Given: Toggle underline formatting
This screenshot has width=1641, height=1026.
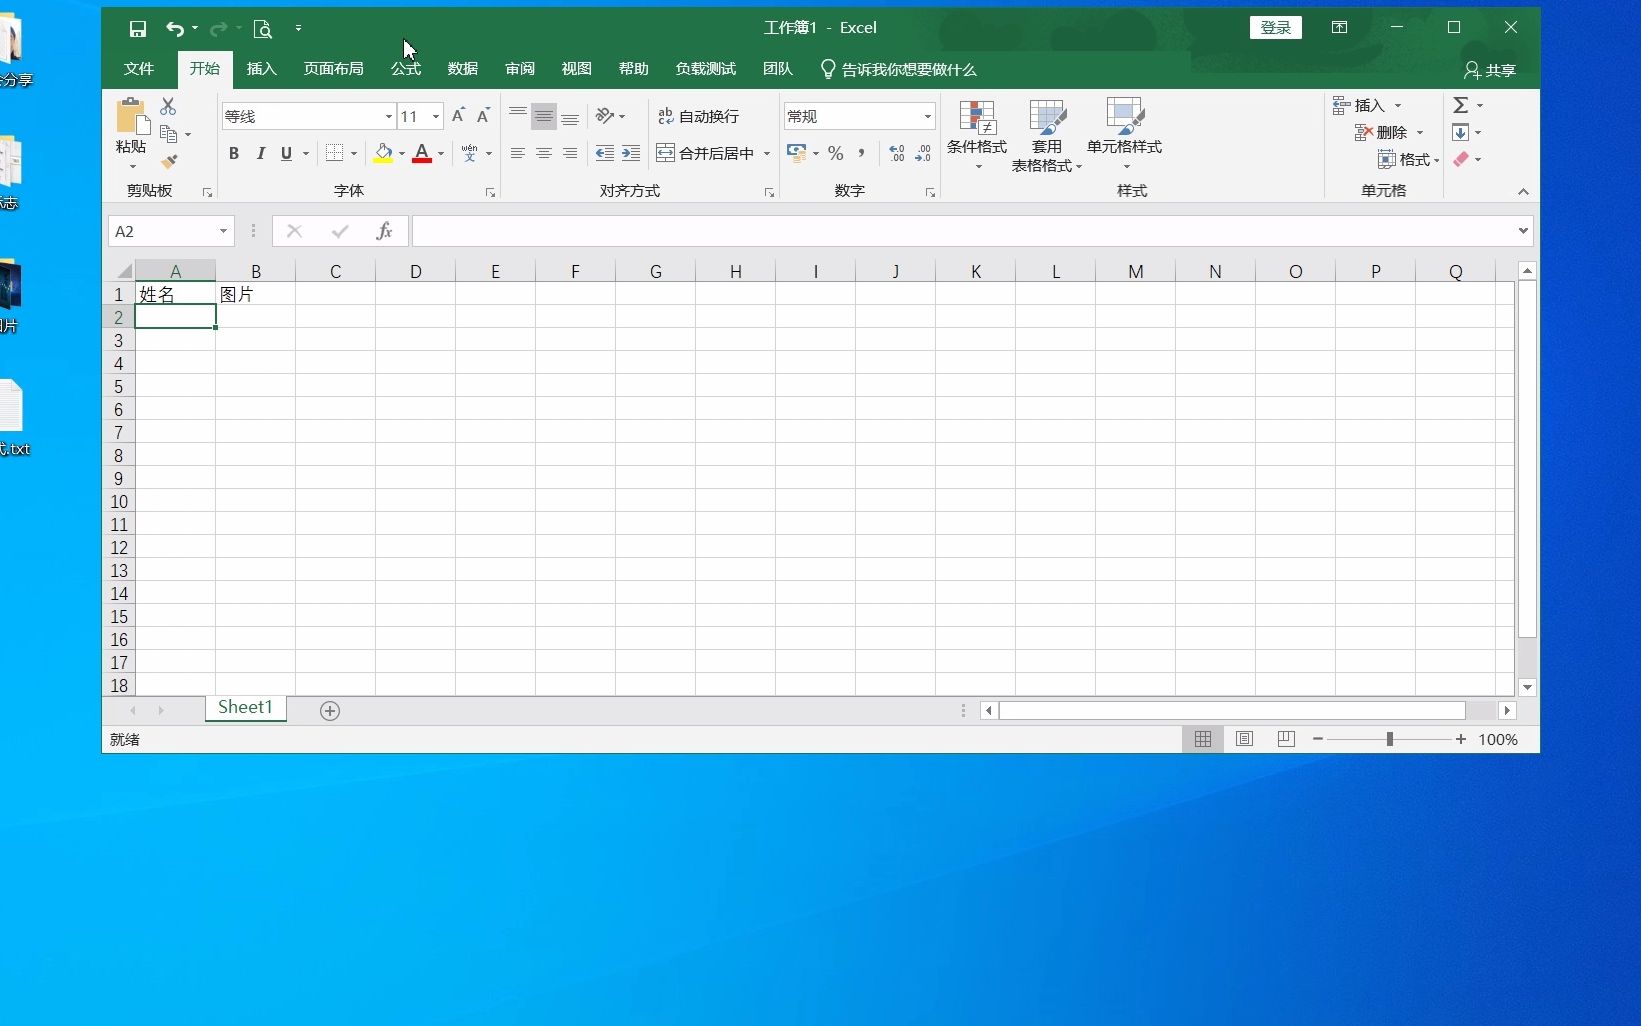Looking at the screenshot, I should [286, 153].
